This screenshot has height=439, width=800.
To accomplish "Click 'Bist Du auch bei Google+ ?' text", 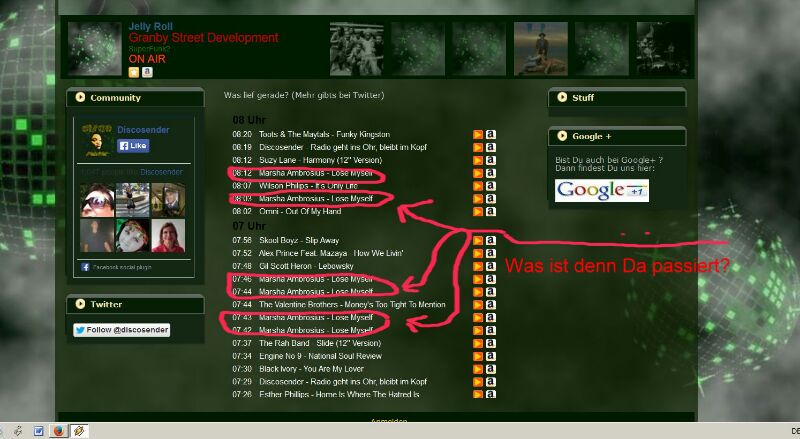I will [x=609, y=160].
